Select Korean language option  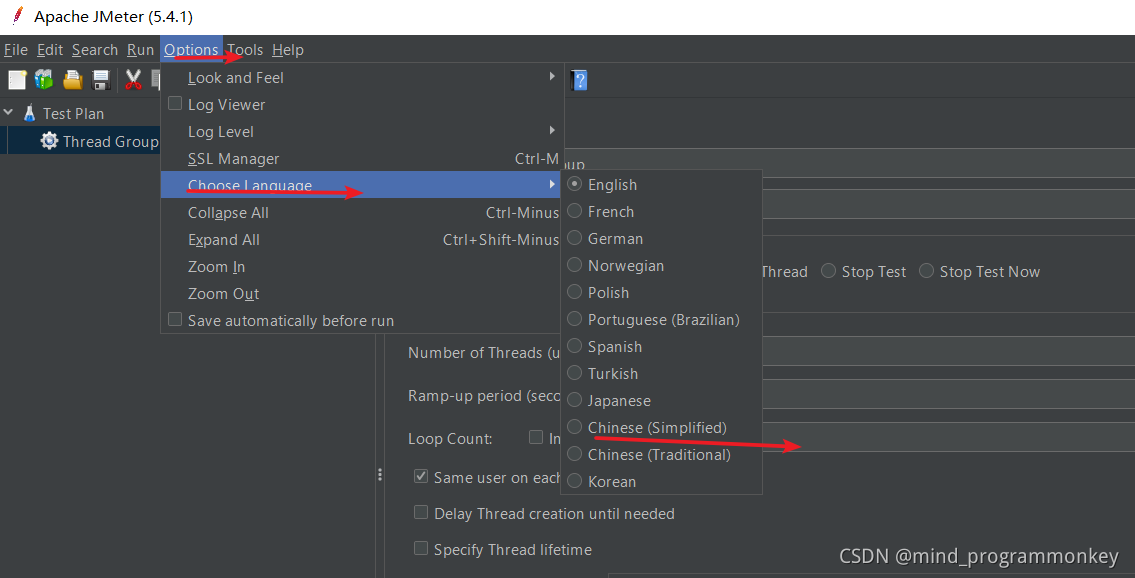coord(661,481)
